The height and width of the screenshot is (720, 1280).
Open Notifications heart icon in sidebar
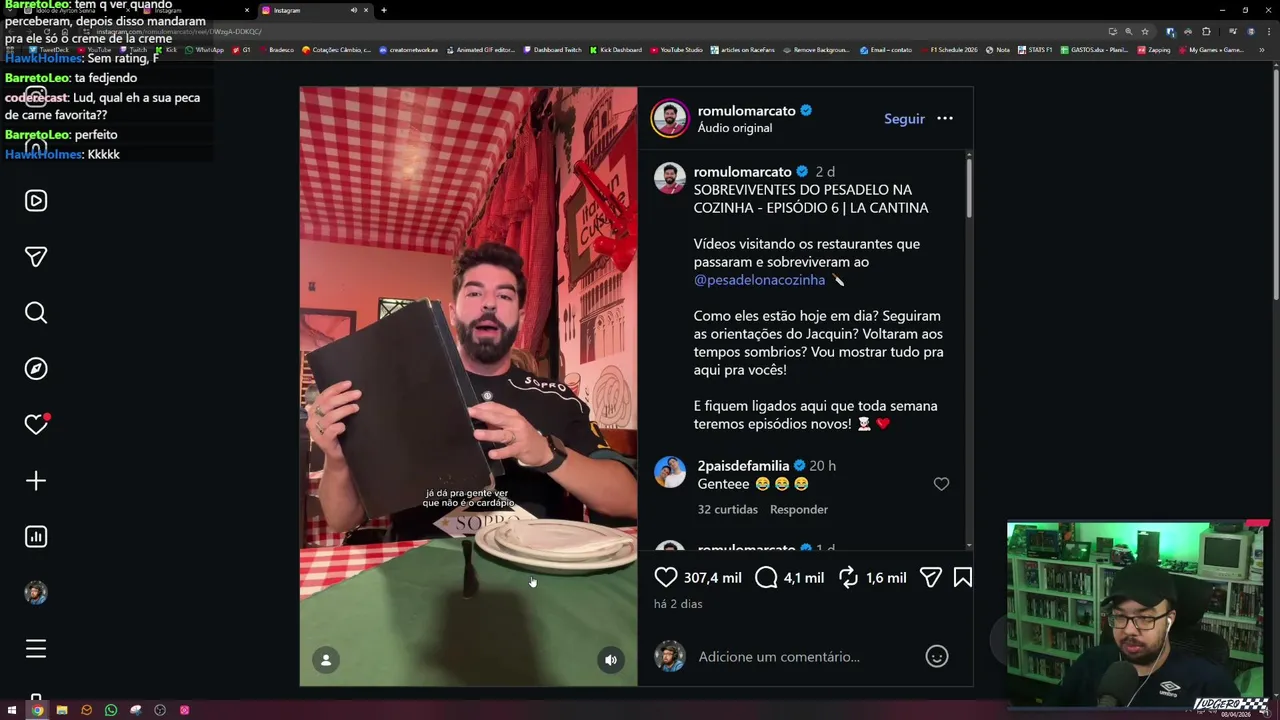click(x=36, y=425)
